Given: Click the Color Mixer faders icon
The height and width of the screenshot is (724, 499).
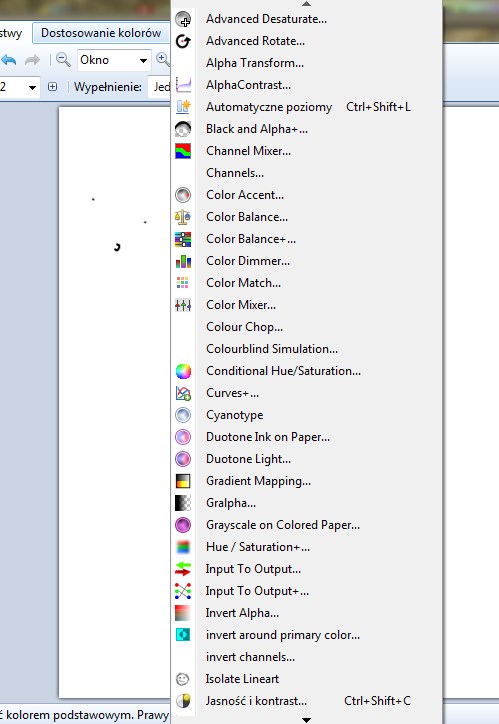Looking at the screenshot, I should pyautogui.click(x=183, y=305).
